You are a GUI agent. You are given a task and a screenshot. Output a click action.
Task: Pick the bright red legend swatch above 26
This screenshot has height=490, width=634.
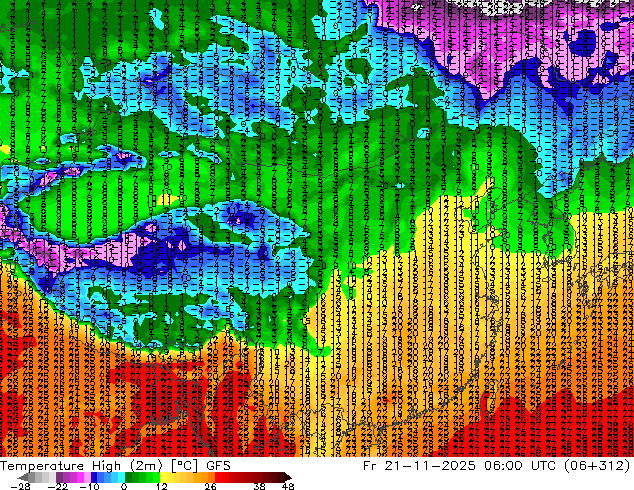(218, 477)
